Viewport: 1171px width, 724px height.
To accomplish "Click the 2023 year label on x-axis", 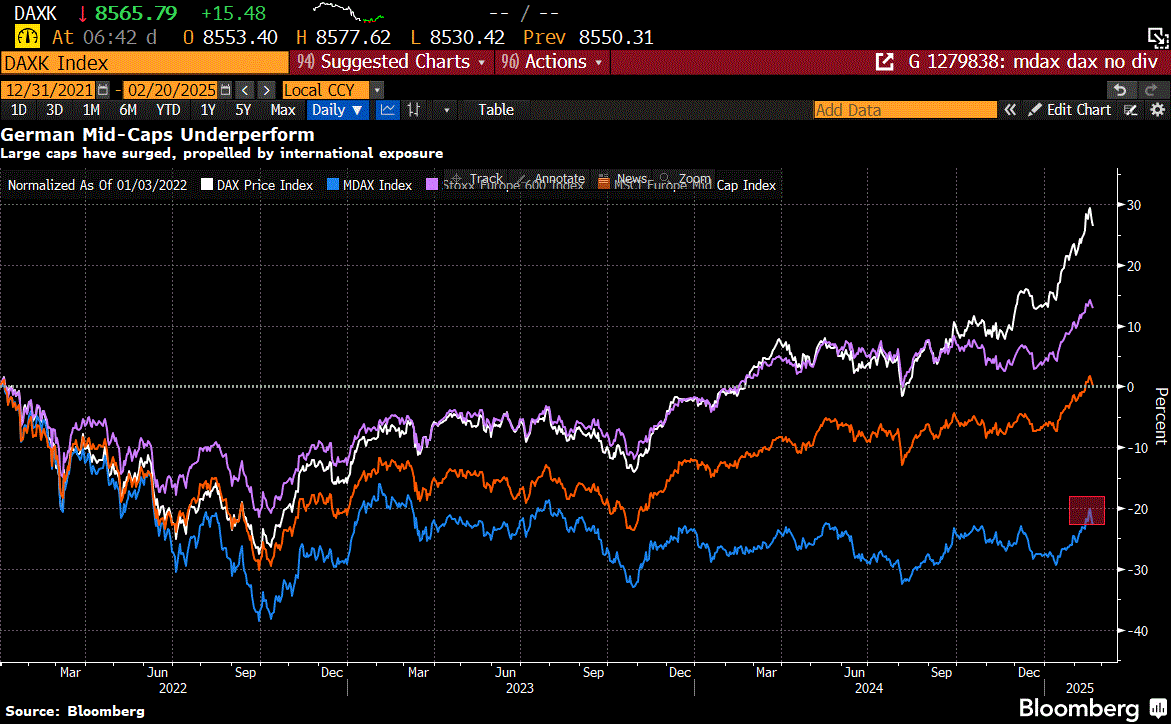I will tap(520, 688).
